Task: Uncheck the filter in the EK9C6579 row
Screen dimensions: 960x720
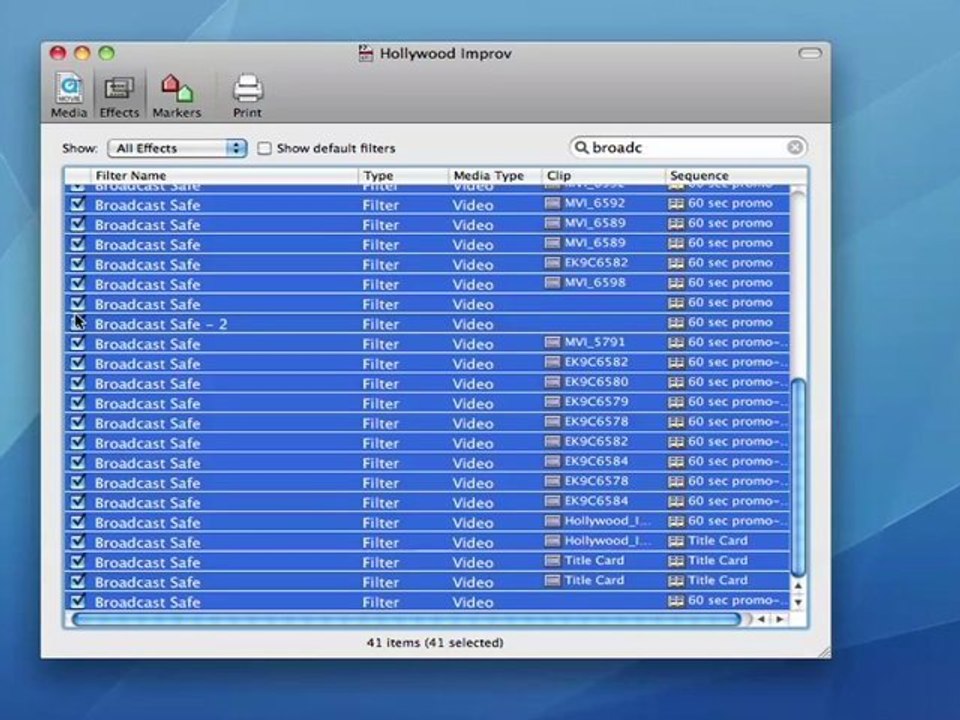Action: click(x=78, y=402)
